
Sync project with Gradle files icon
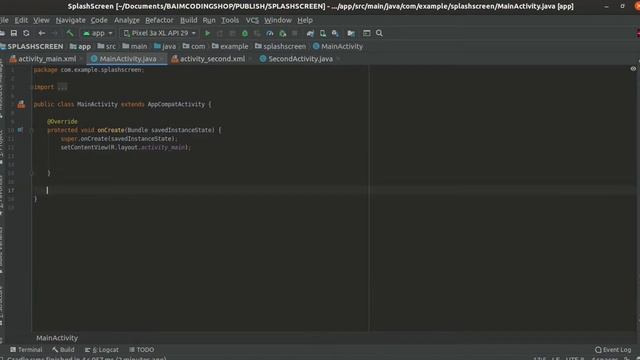pos(310,33)
